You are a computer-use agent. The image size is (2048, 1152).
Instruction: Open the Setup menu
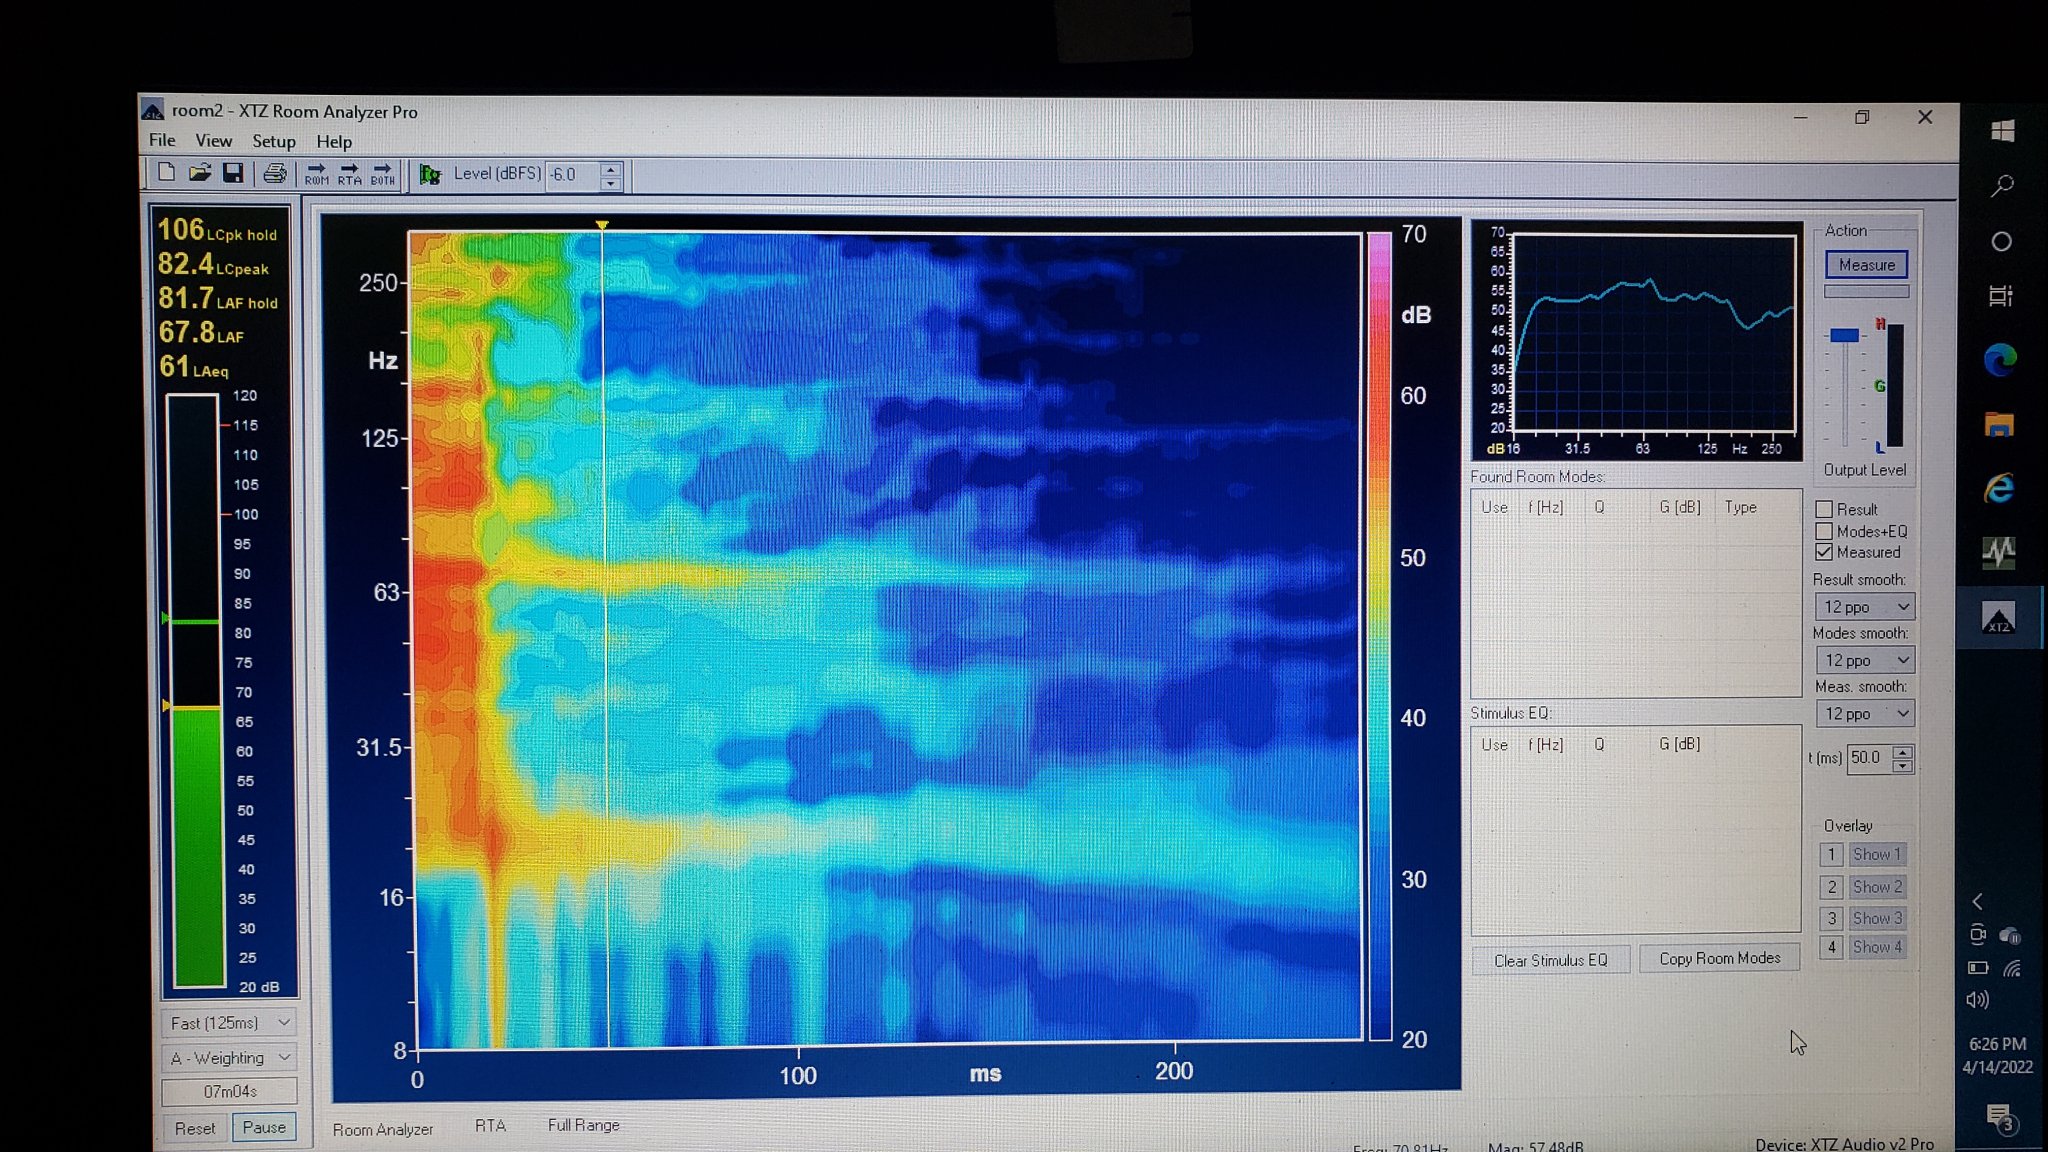(273, 141)
